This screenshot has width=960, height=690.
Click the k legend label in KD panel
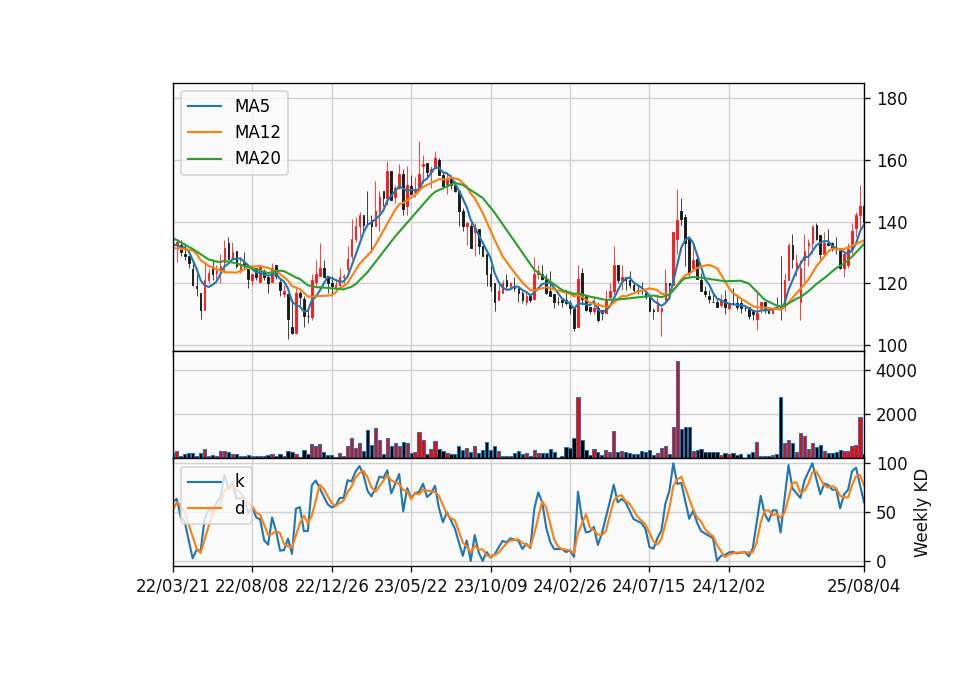point(239,481)
